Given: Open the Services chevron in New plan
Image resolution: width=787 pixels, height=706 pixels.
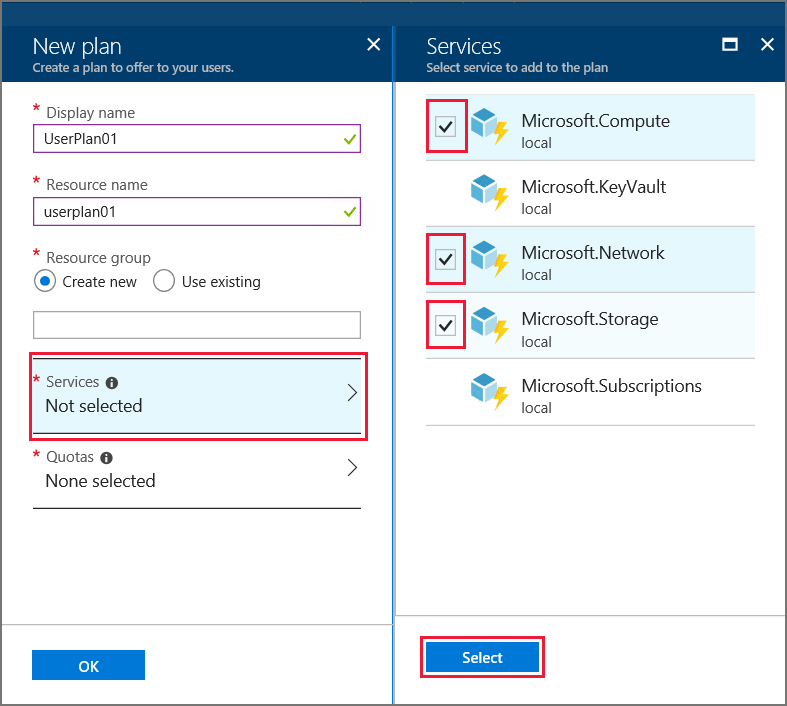Looking at the screenshot, I should pos(352,392).
